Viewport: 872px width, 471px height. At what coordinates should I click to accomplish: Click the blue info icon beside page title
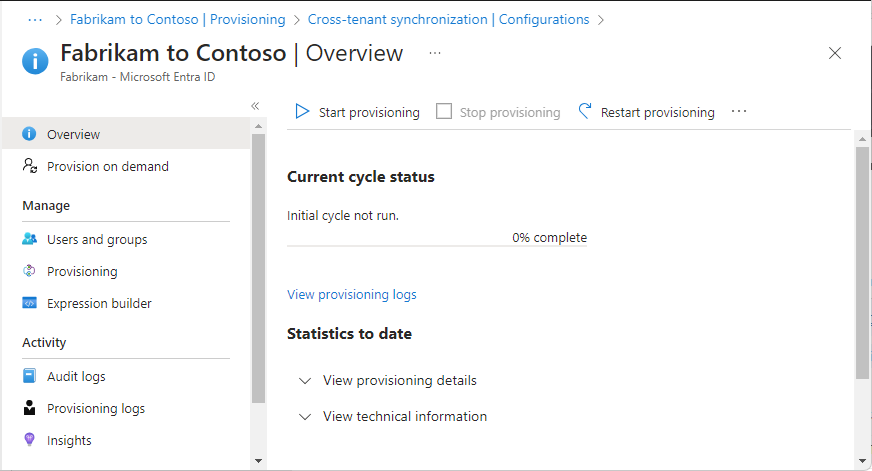click(35, 61)
